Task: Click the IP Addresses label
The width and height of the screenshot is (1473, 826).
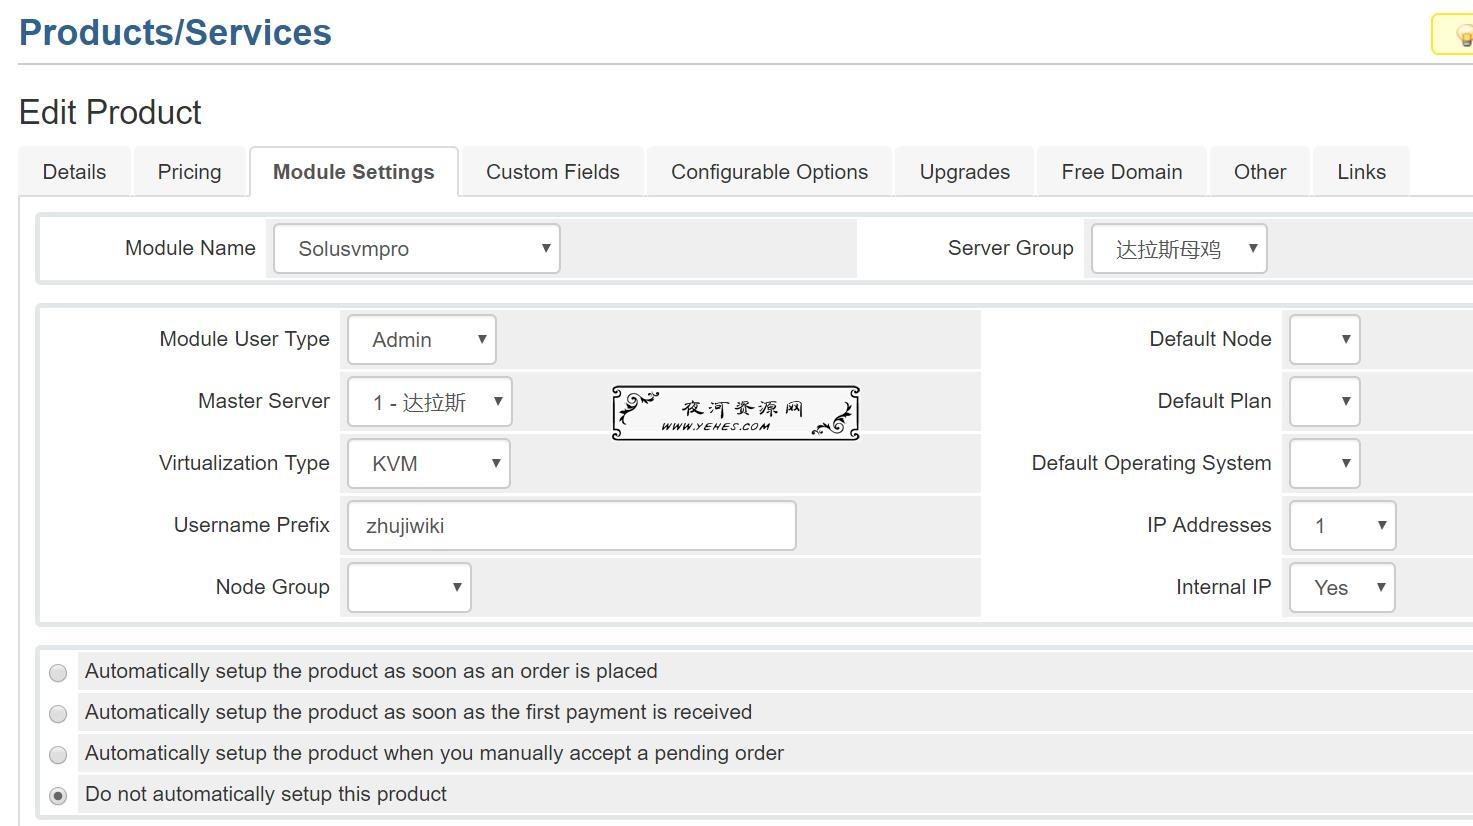Action: pyautogui.click(x=1209, y=525)
